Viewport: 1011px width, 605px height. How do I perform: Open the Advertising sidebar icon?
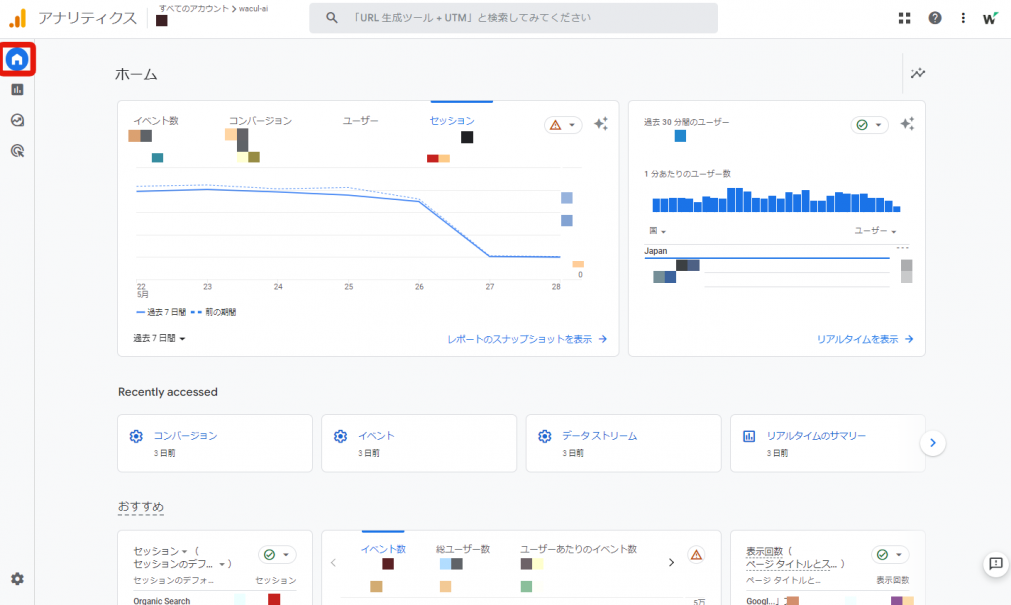pos(17,151)
